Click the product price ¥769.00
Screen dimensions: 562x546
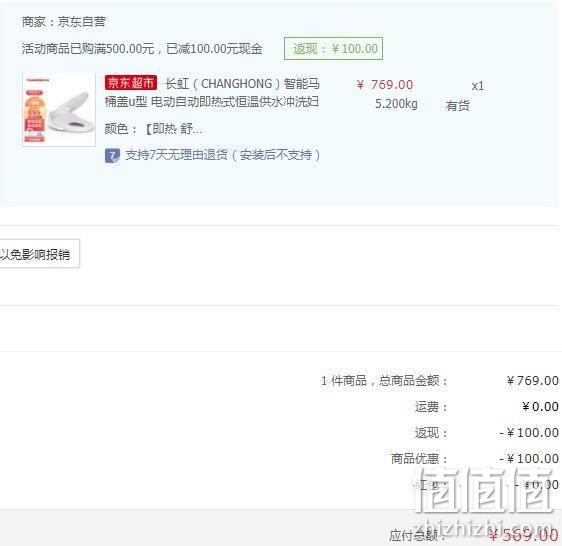(x=385, y=85)
